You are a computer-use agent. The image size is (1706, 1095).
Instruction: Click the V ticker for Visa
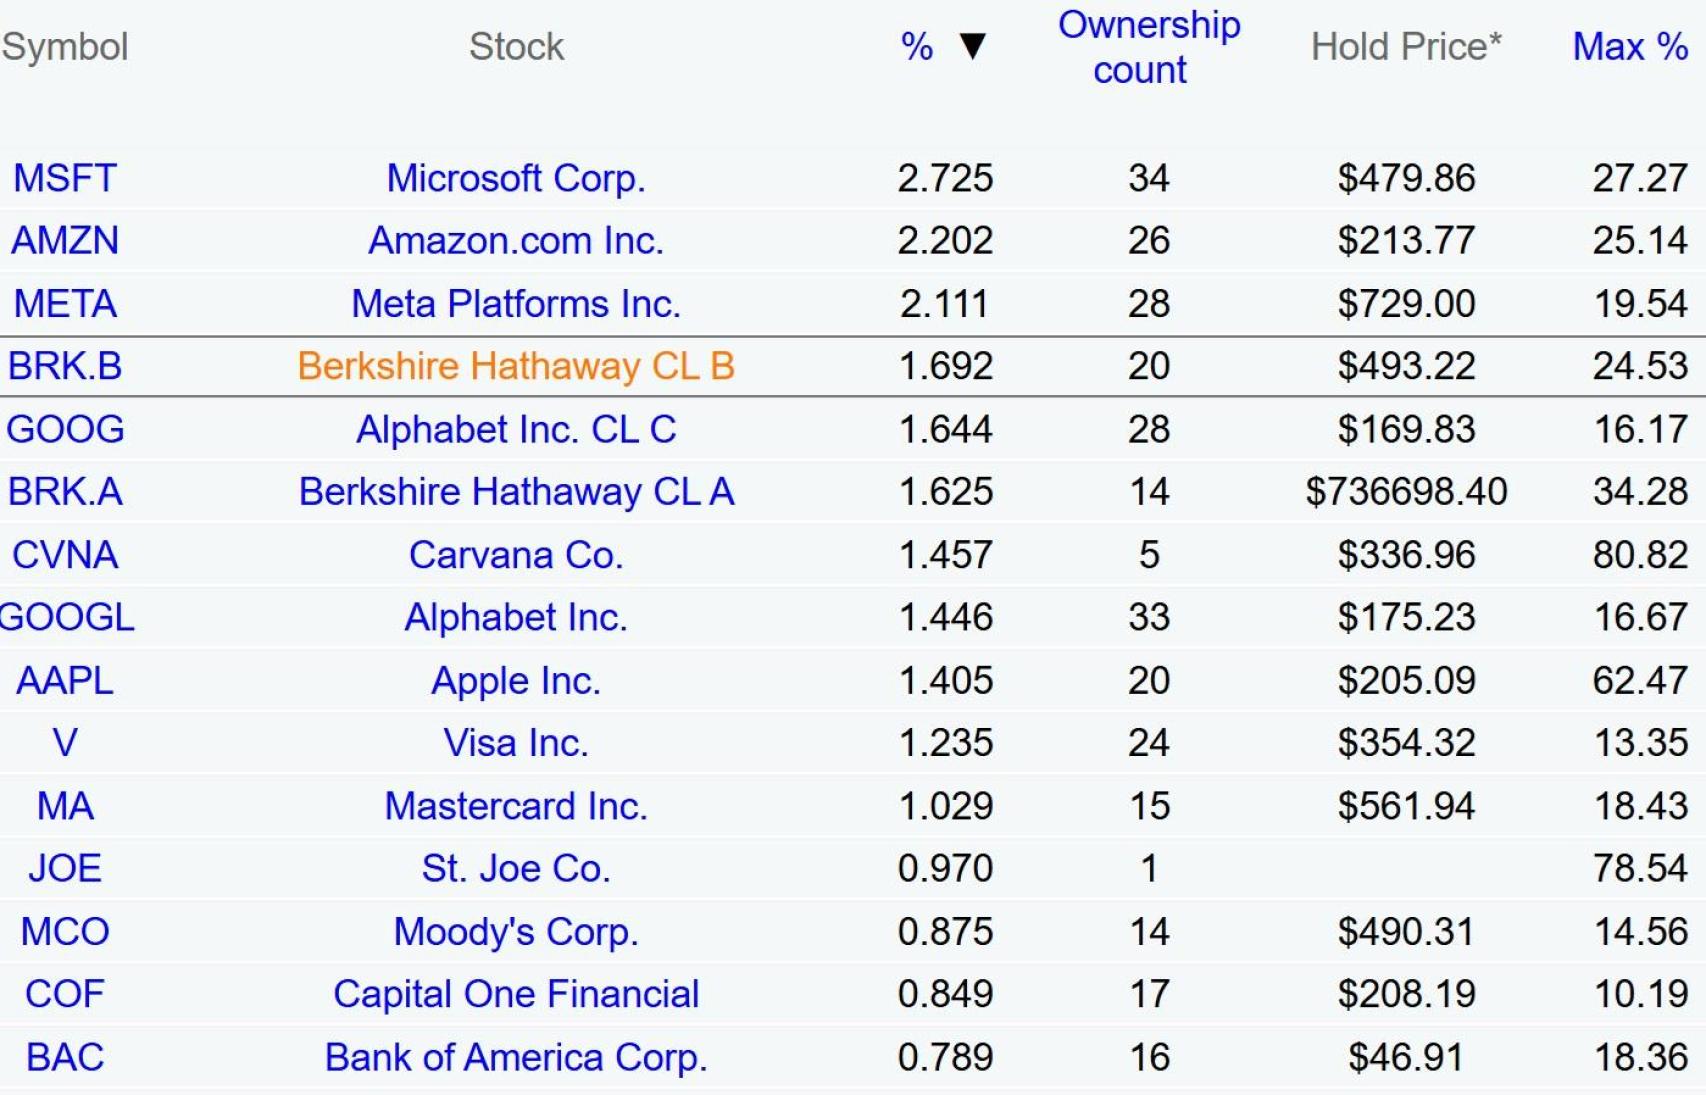[65, 743]
